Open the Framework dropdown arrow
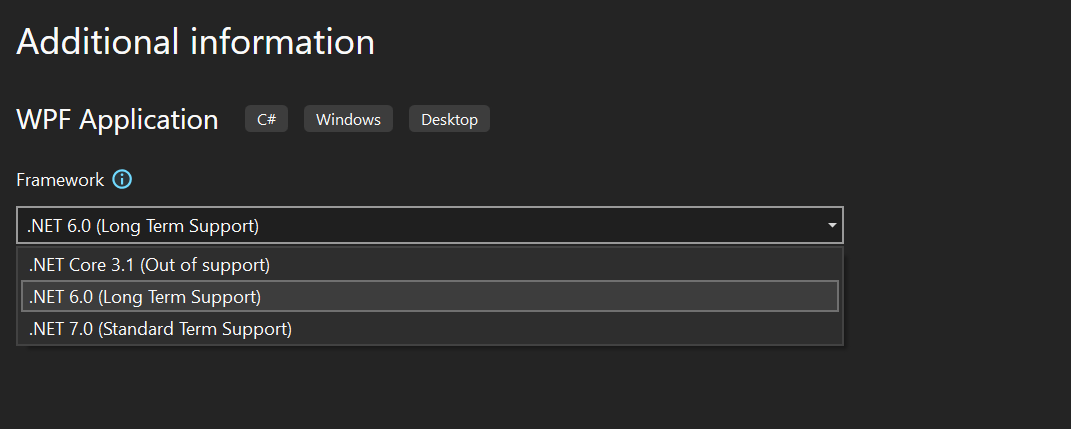Image resolution: width=1071 pixels, height=429 pixels. [832, 225]
